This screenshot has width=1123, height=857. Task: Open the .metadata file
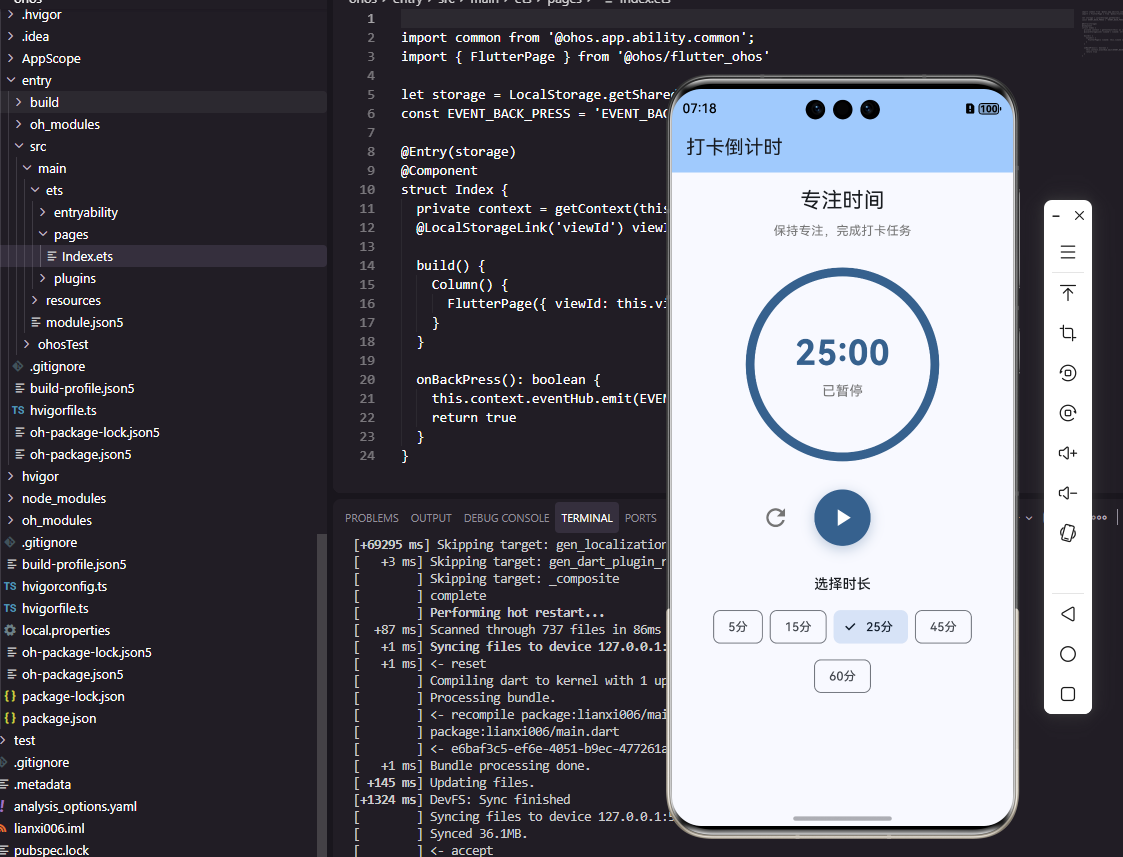(x=163, y=785)
